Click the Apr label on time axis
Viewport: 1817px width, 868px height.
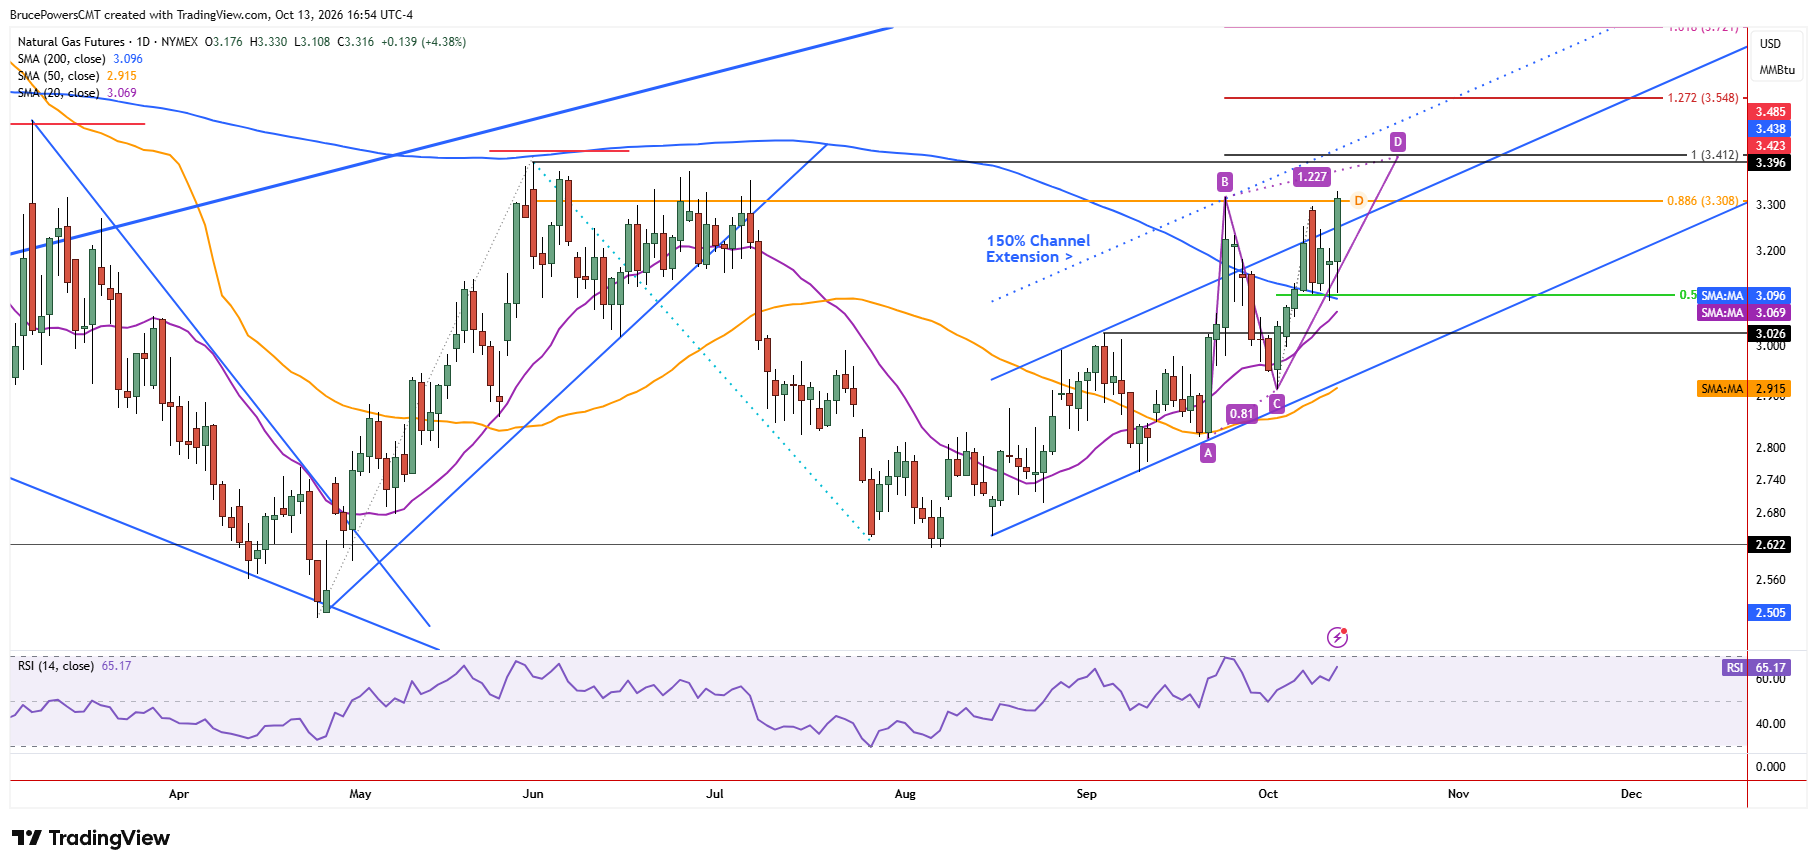pos(179,794)
